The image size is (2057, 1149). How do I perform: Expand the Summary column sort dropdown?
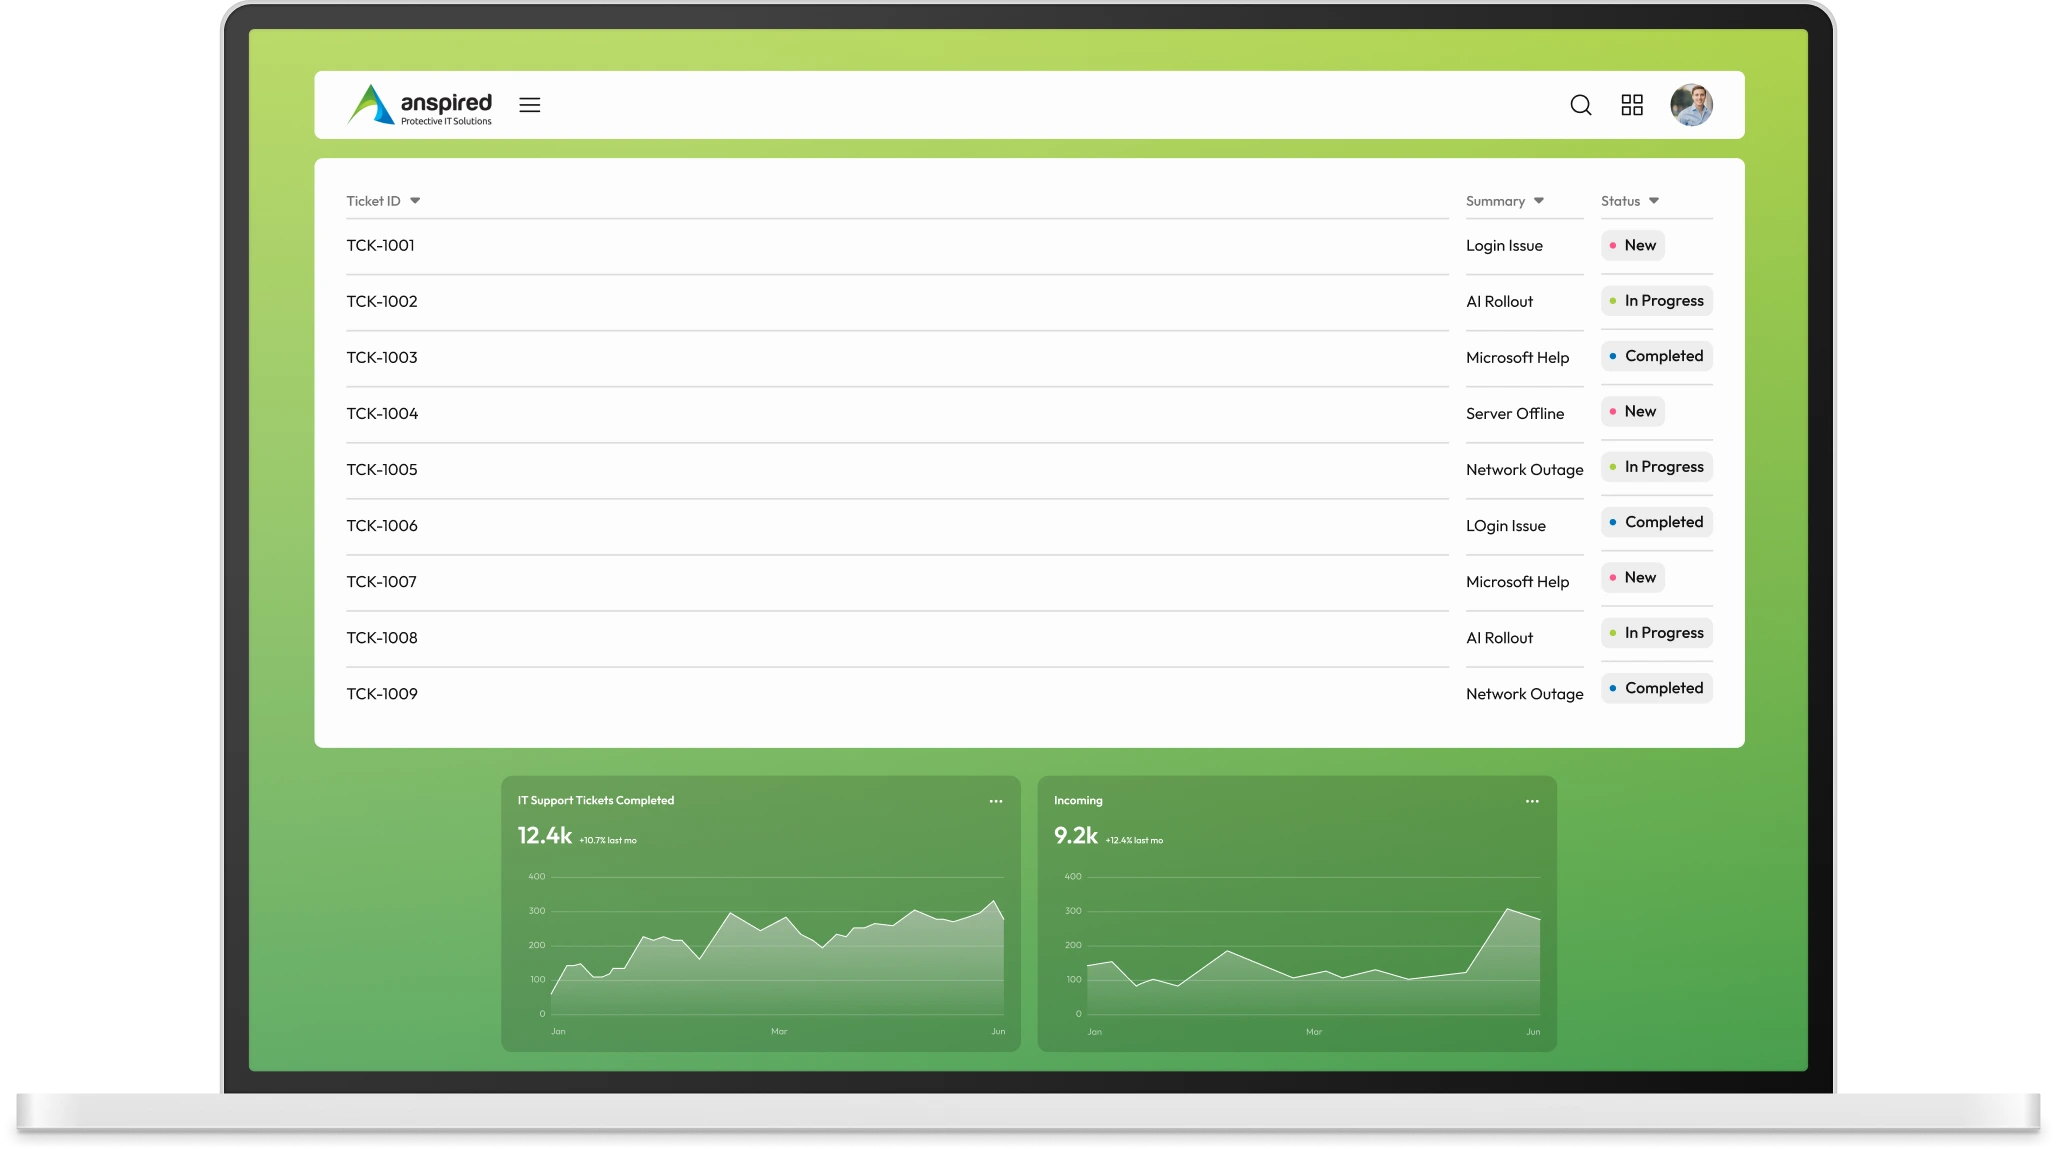point(1540,201)
